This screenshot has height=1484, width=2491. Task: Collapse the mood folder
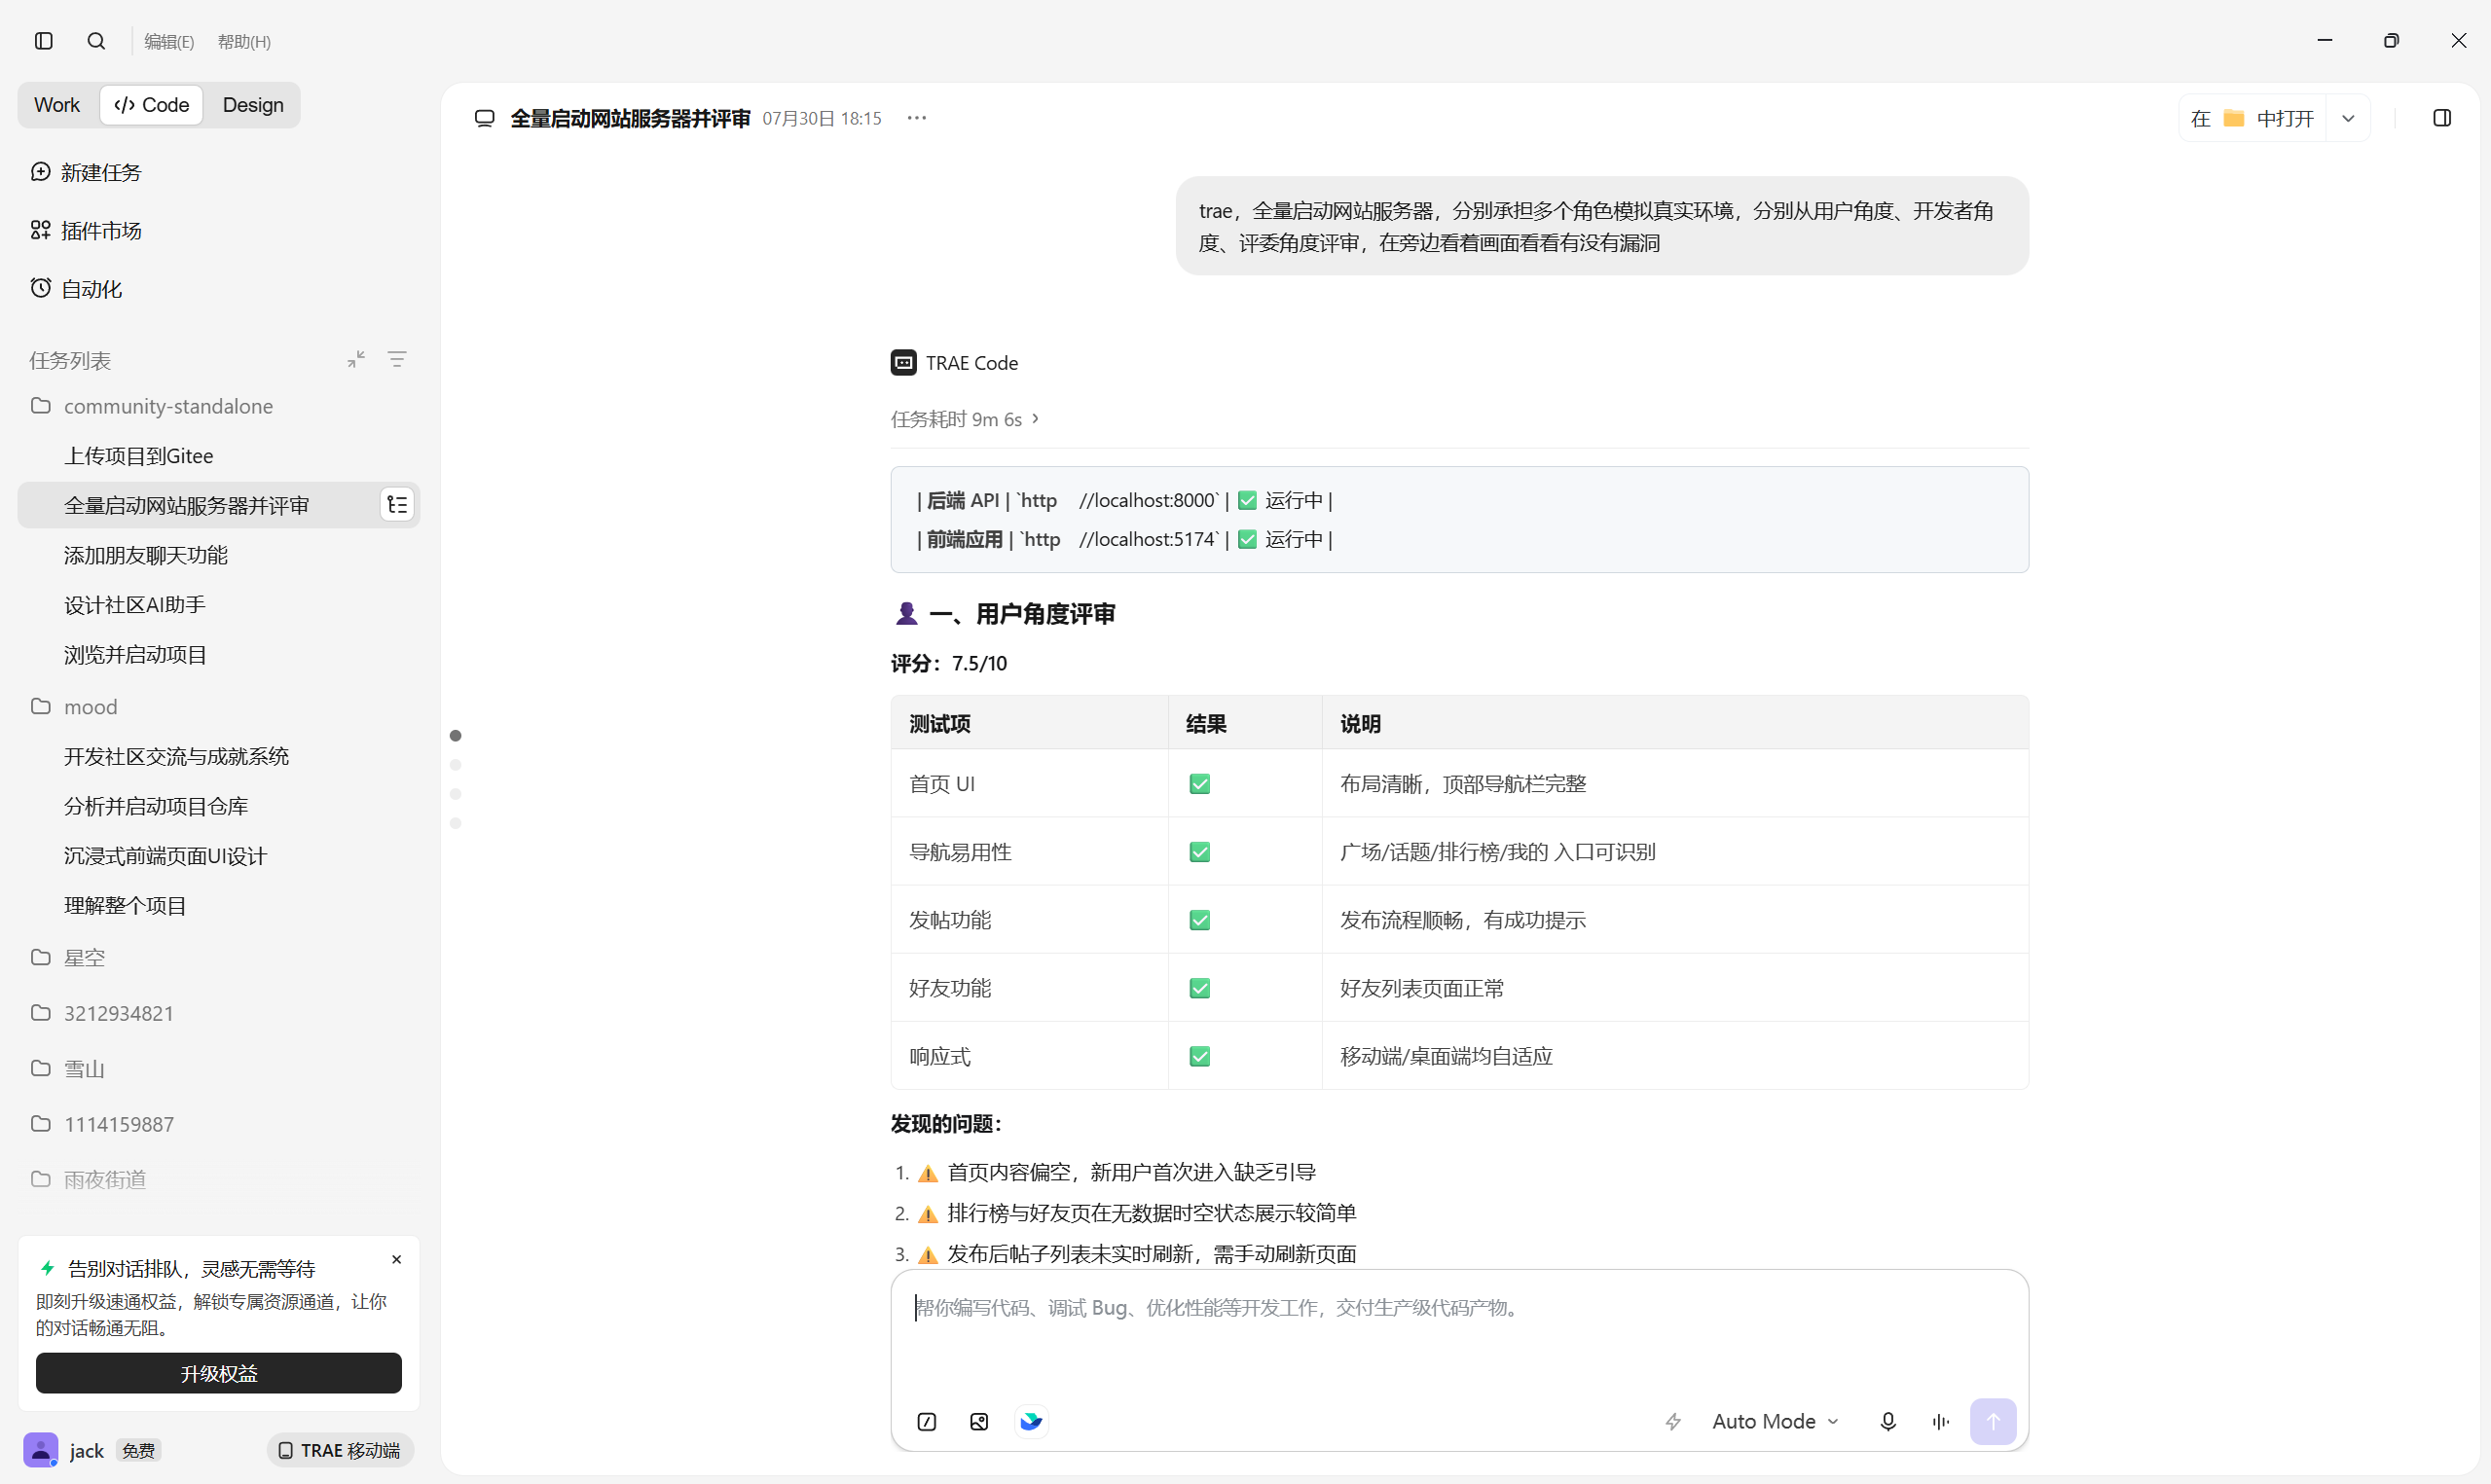point(219,707)
